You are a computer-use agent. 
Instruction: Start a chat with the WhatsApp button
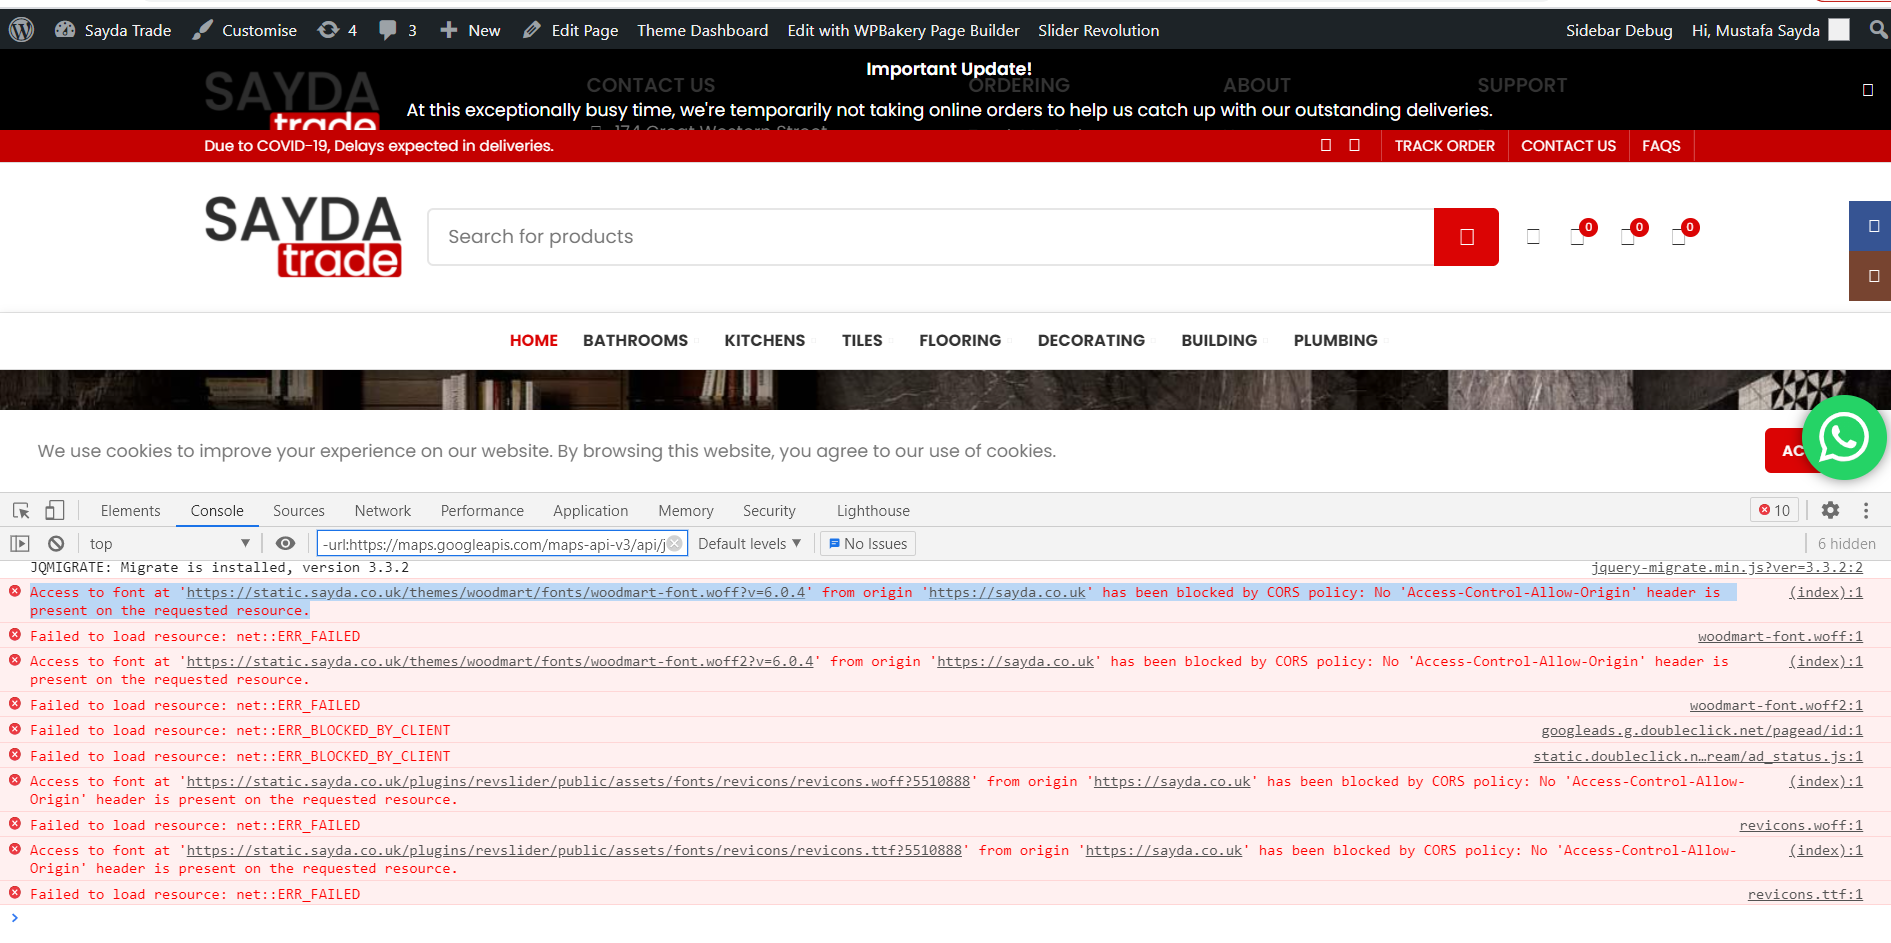pyautogui.click(x=1844, y=437)
